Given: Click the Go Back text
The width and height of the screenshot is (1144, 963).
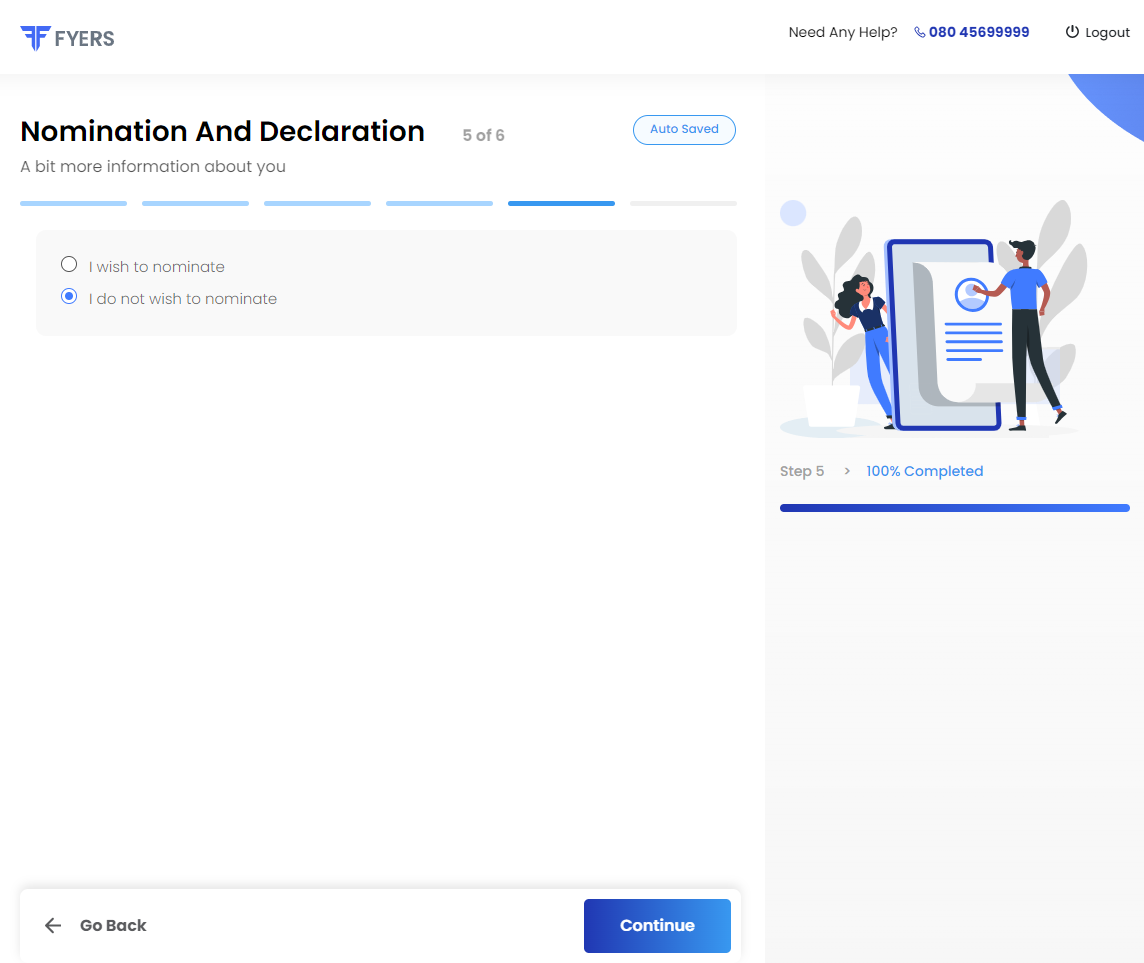Looking at the screenshot, I should pos(113,925).
